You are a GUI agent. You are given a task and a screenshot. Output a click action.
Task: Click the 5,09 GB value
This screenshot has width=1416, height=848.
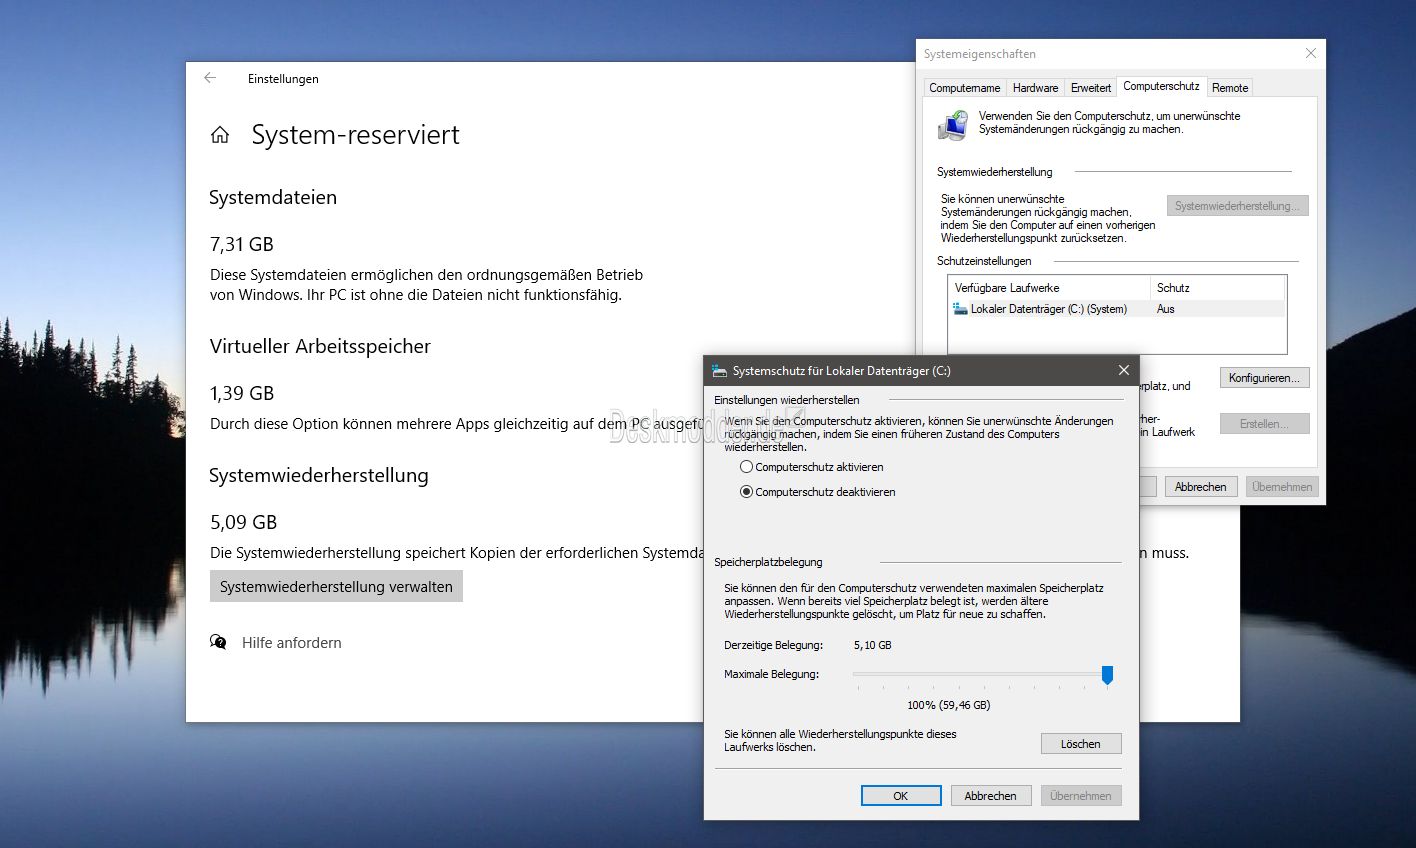pos(243,522)
